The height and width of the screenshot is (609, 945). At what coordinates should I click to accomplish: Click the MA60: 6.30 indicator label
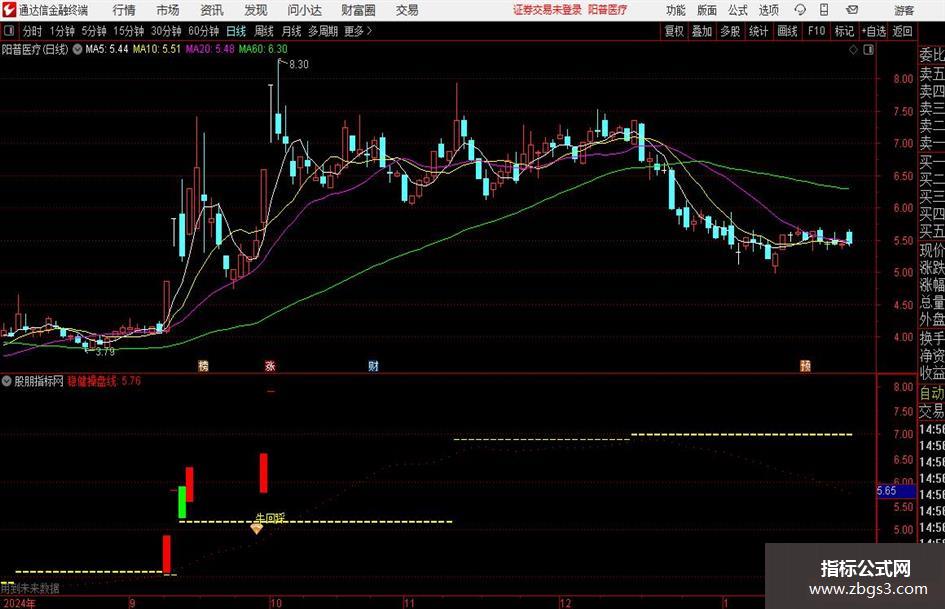pyautogui.click(x=263, y=49)
